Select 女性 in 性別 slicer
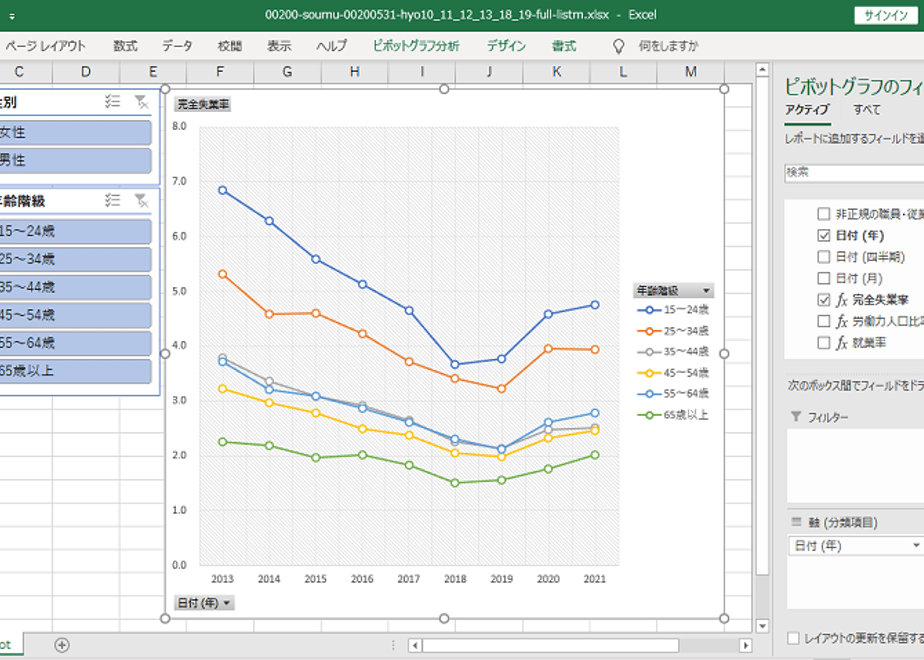 tap(74, 133)
